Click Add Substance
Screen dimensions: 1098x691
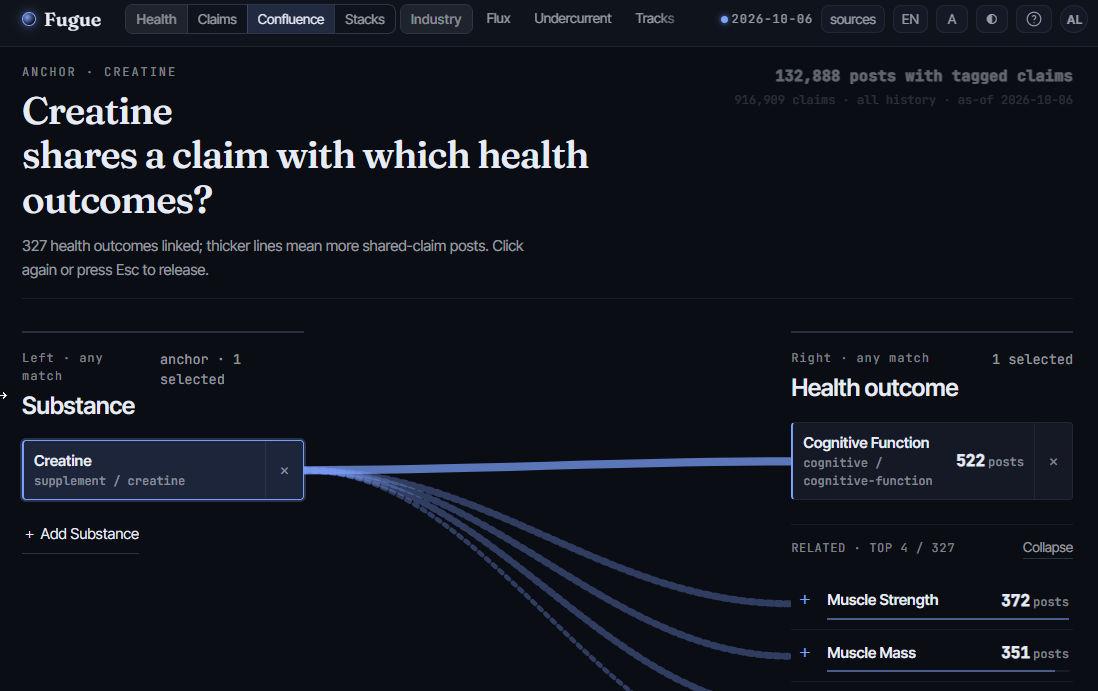coord(81,534)
